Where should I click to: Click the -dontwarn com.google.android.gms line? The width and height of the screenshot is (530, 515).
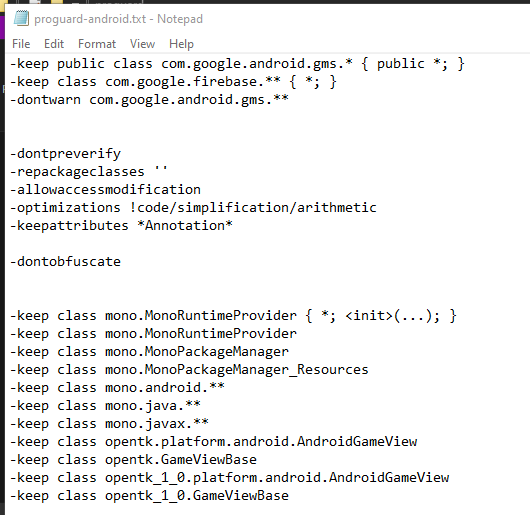click(x=149, y=100)
